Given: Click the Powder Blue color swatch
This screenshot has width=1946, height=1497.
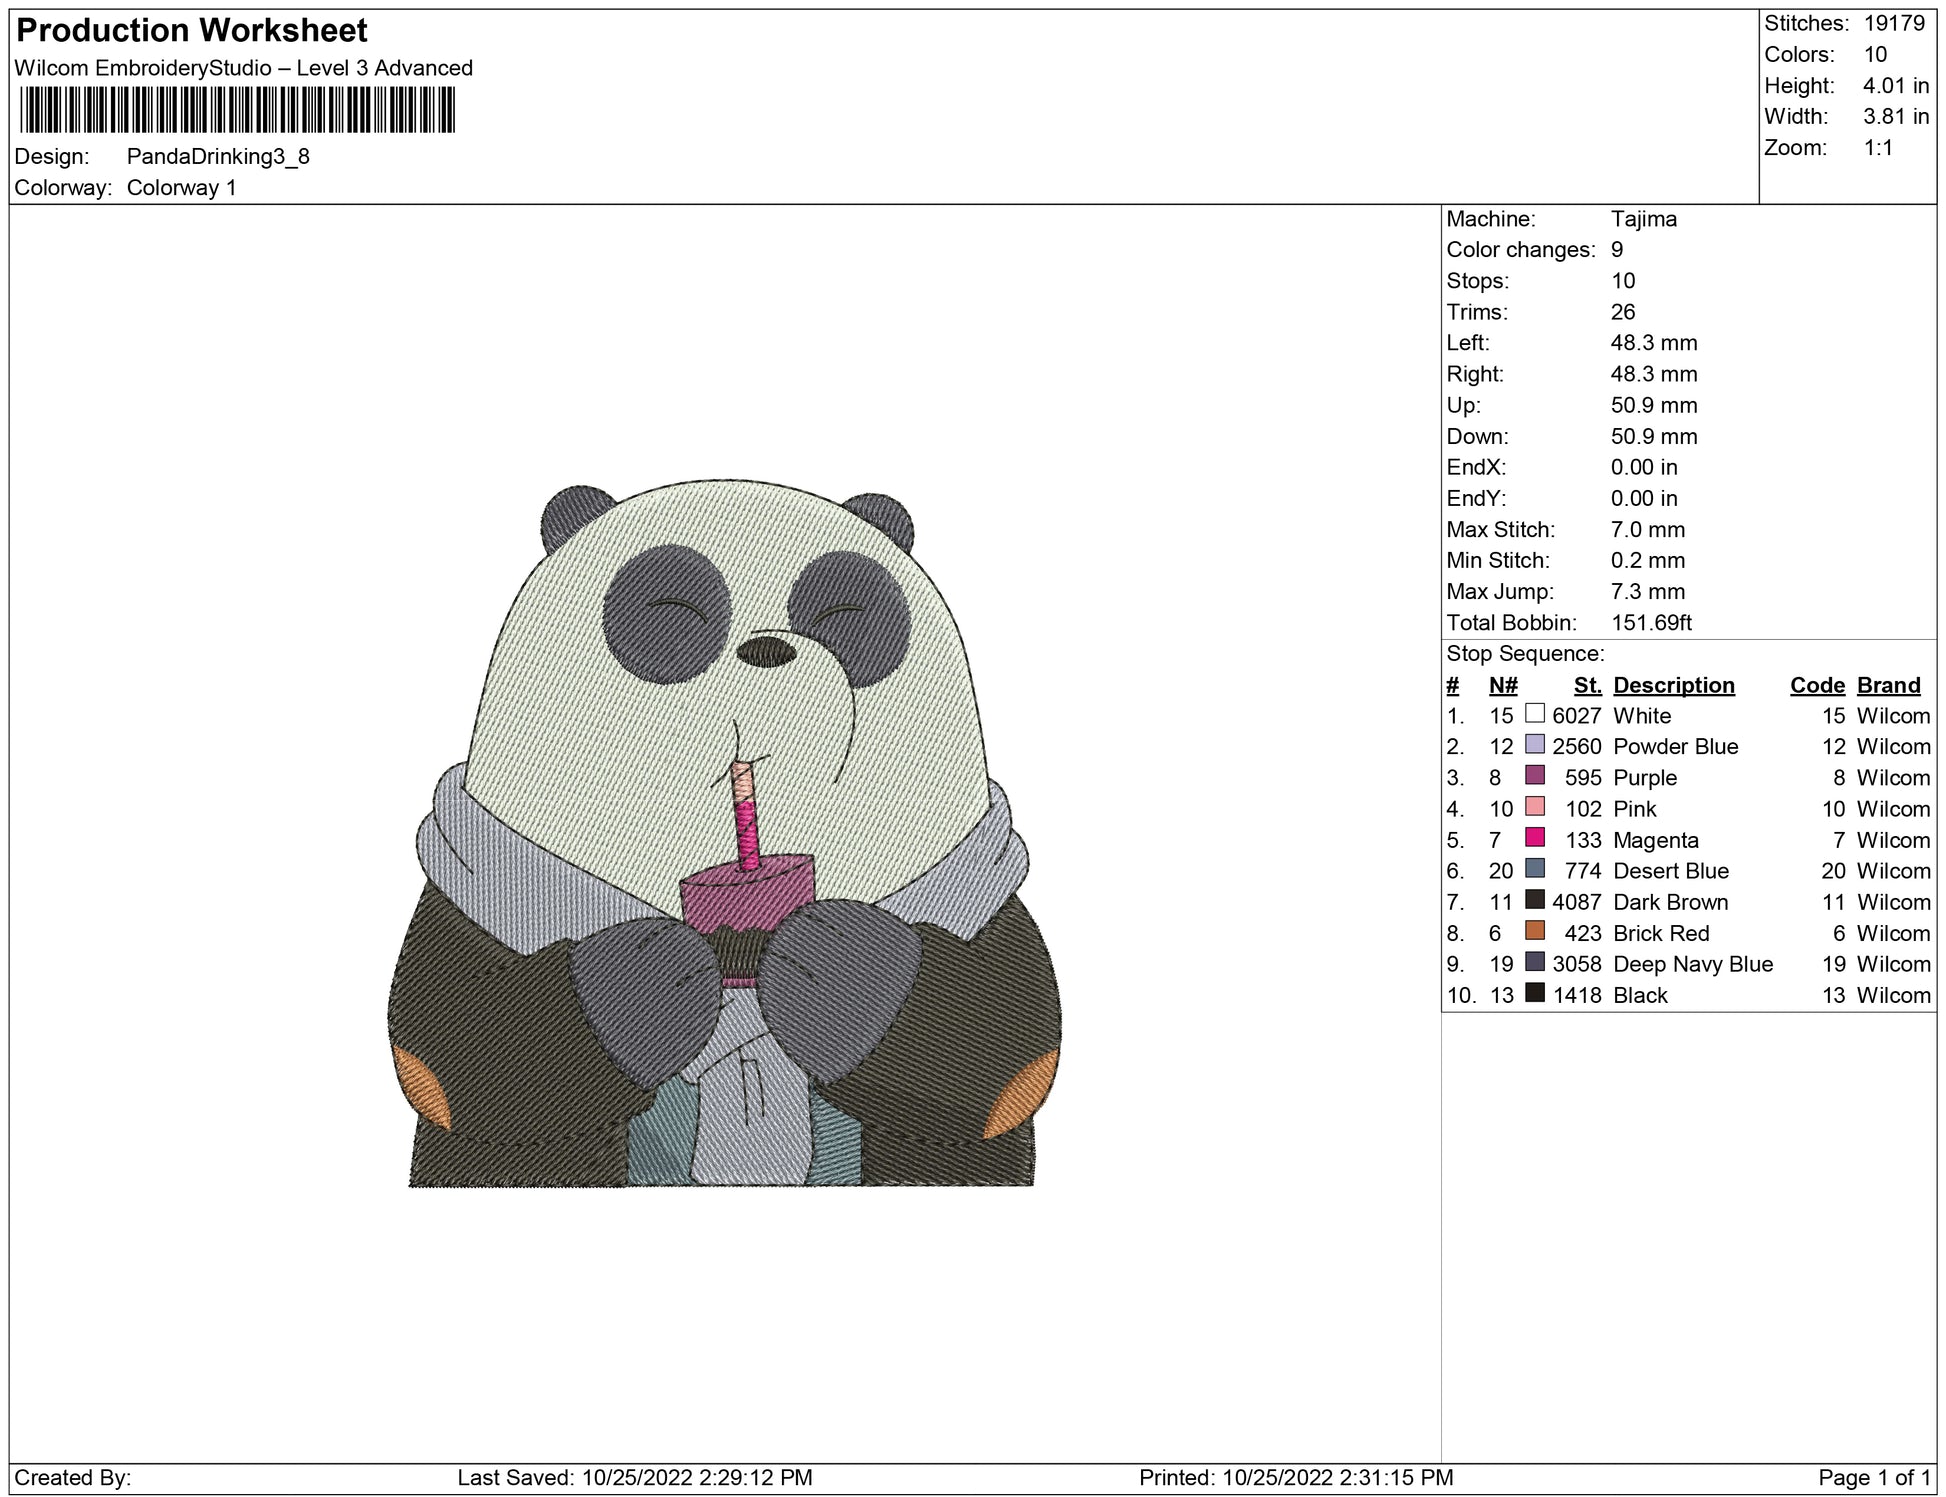Looking at the screenshot, I should click(1535, 745).
